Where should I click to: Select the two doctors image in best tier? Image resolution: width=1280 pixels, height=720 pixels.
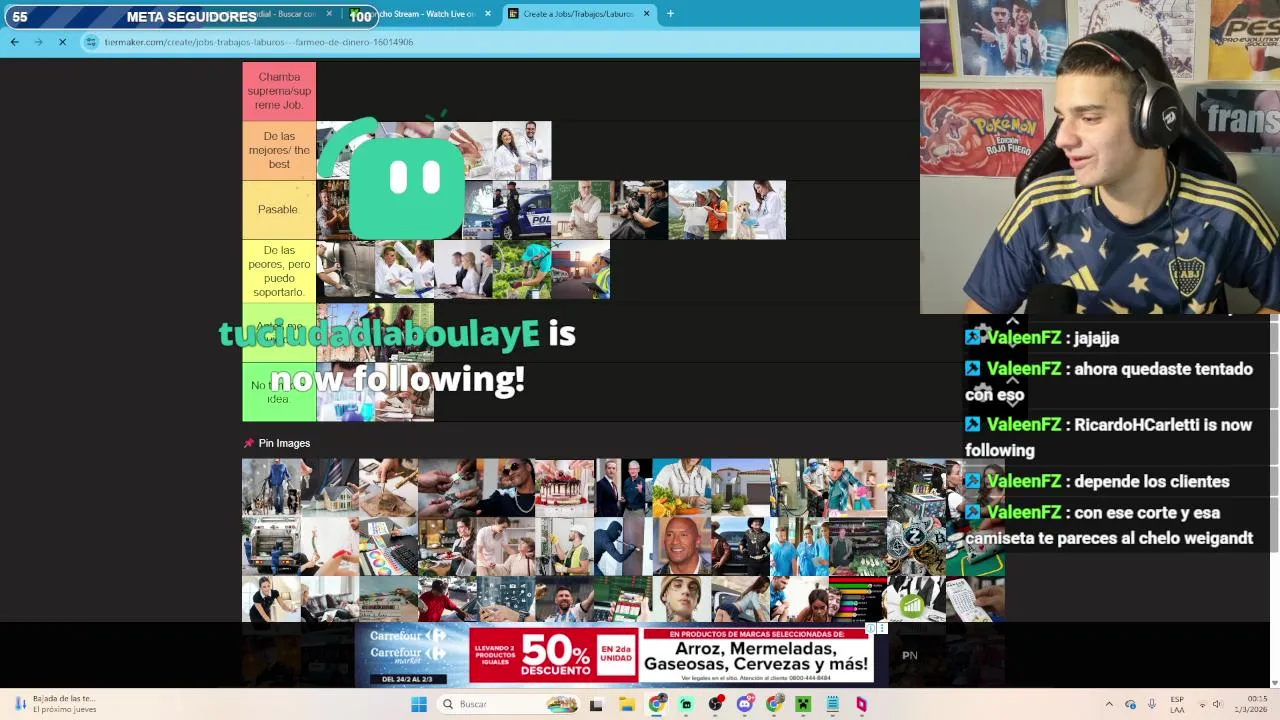point(521,150)
